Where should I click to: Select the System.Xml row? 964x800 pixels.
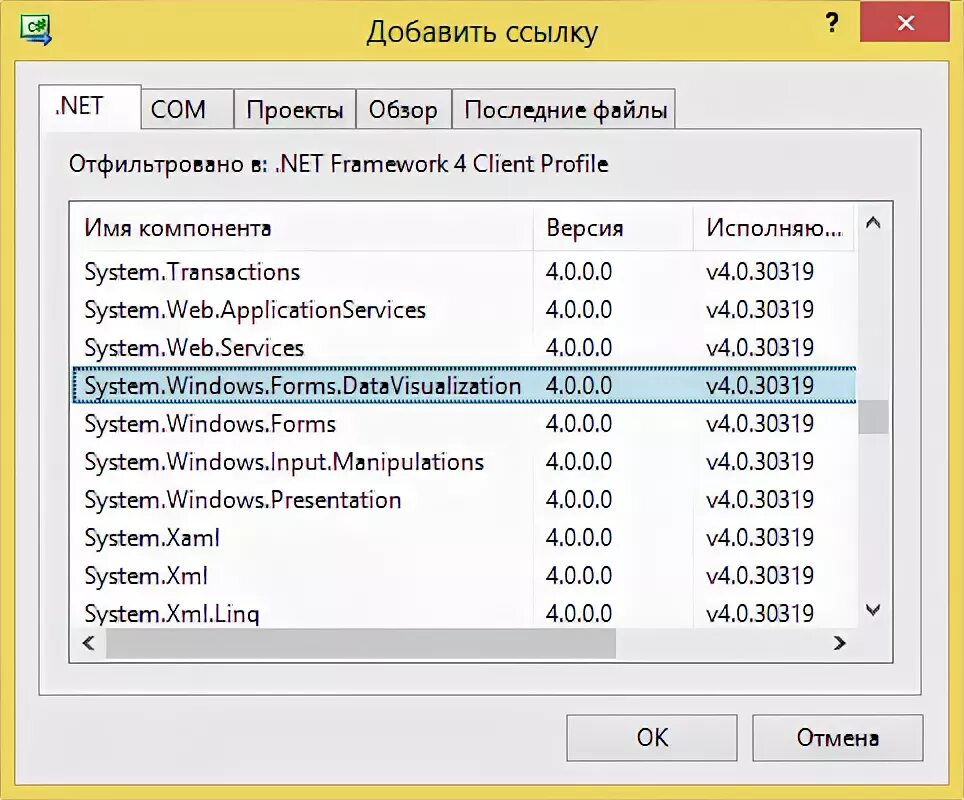pyautogui.click(x=464, y=576)
